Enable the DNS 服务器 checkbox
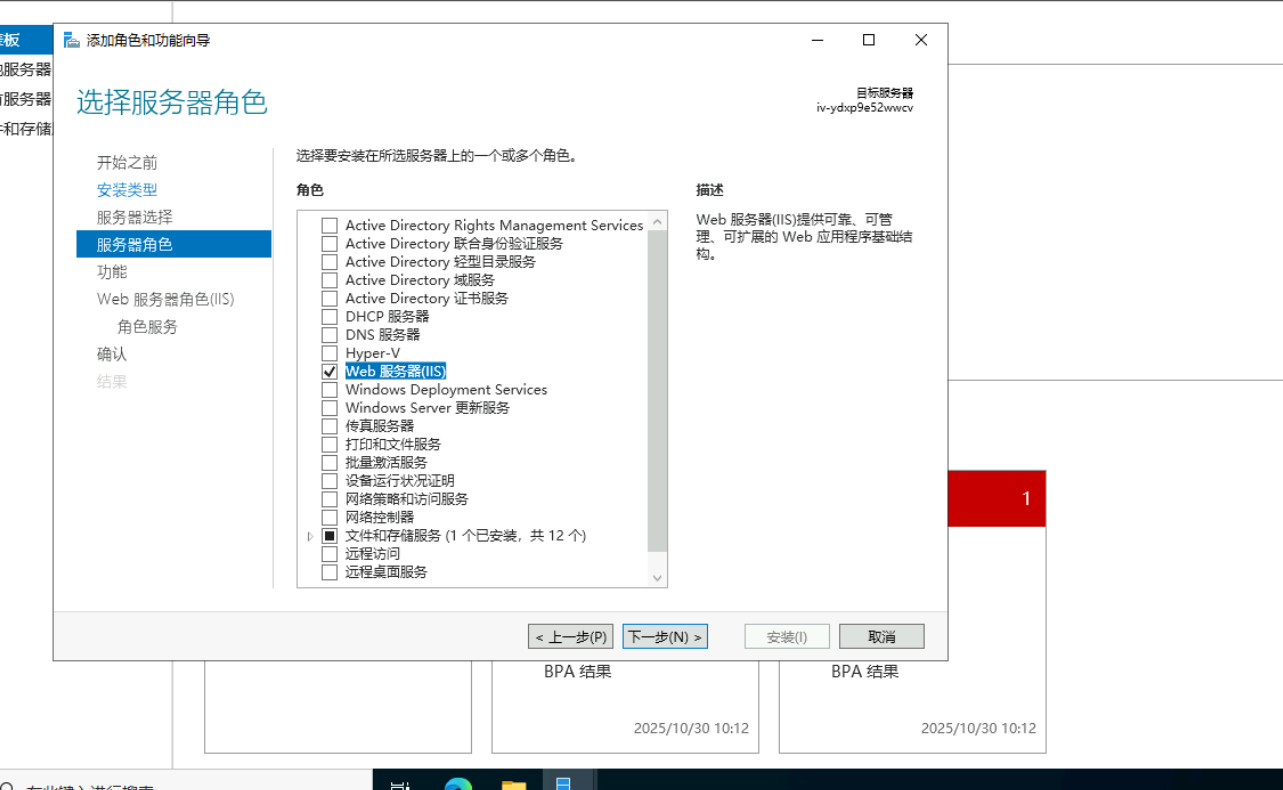The width and height of the screenshot is (1283, 790). click(x=329, y=335)
